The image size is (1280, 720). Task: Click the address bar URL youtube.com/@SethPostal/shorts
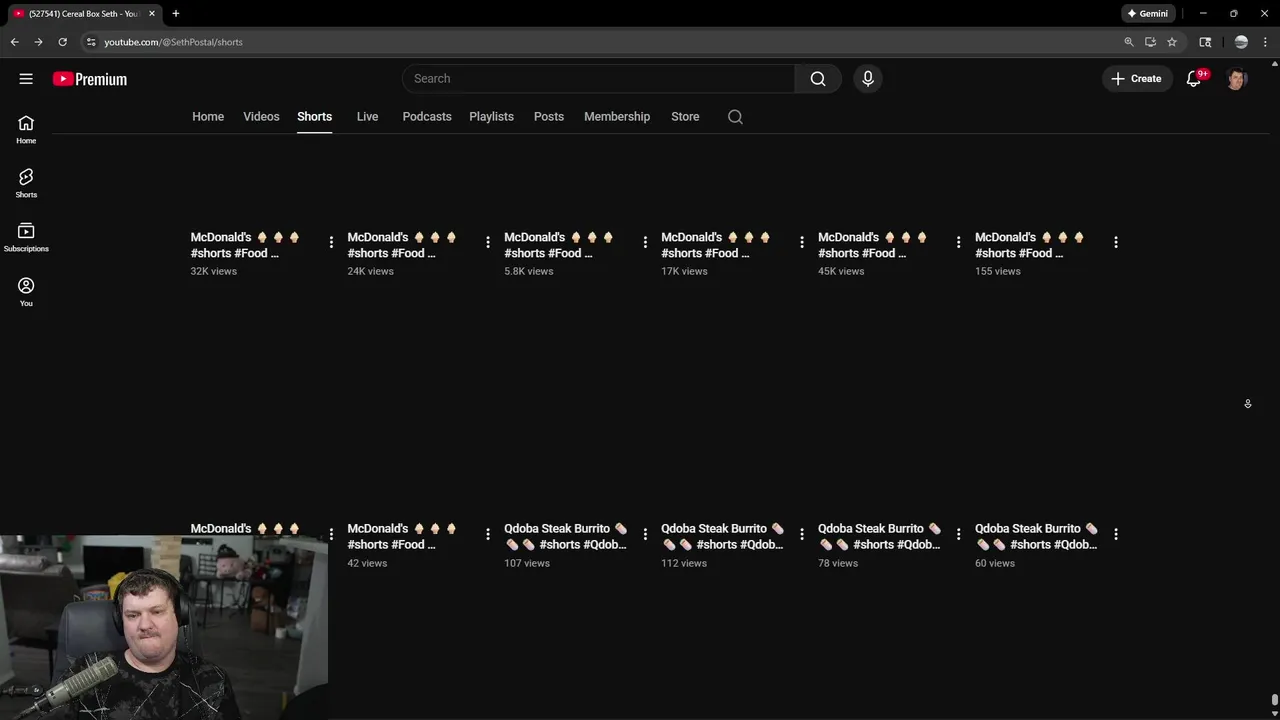174,42
